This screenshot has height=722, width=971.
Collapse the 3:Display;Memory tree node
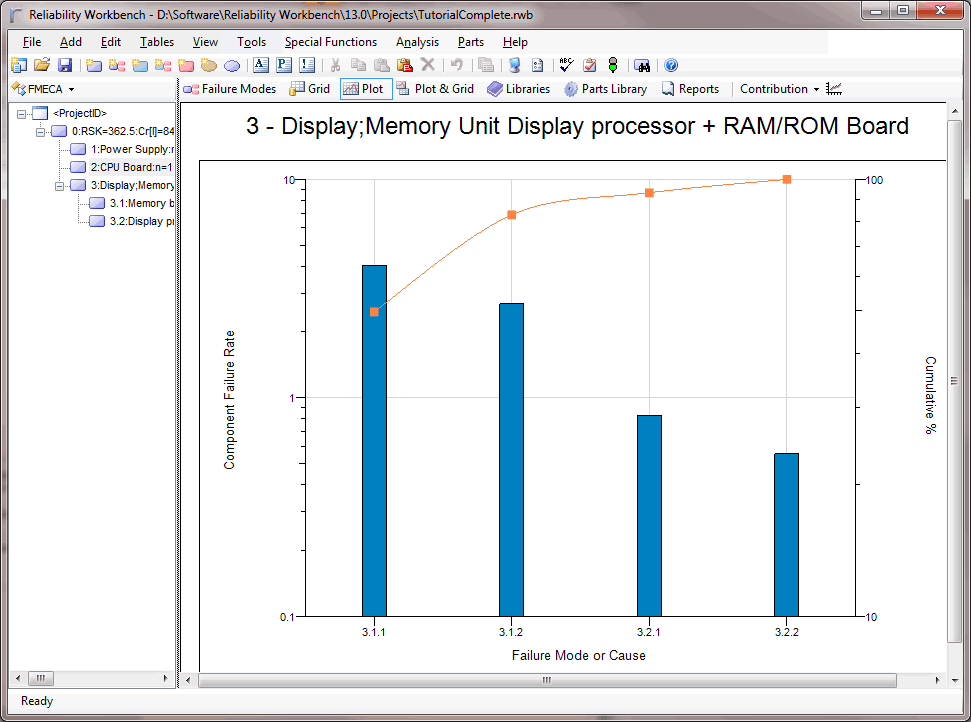(x=60, y=185)
